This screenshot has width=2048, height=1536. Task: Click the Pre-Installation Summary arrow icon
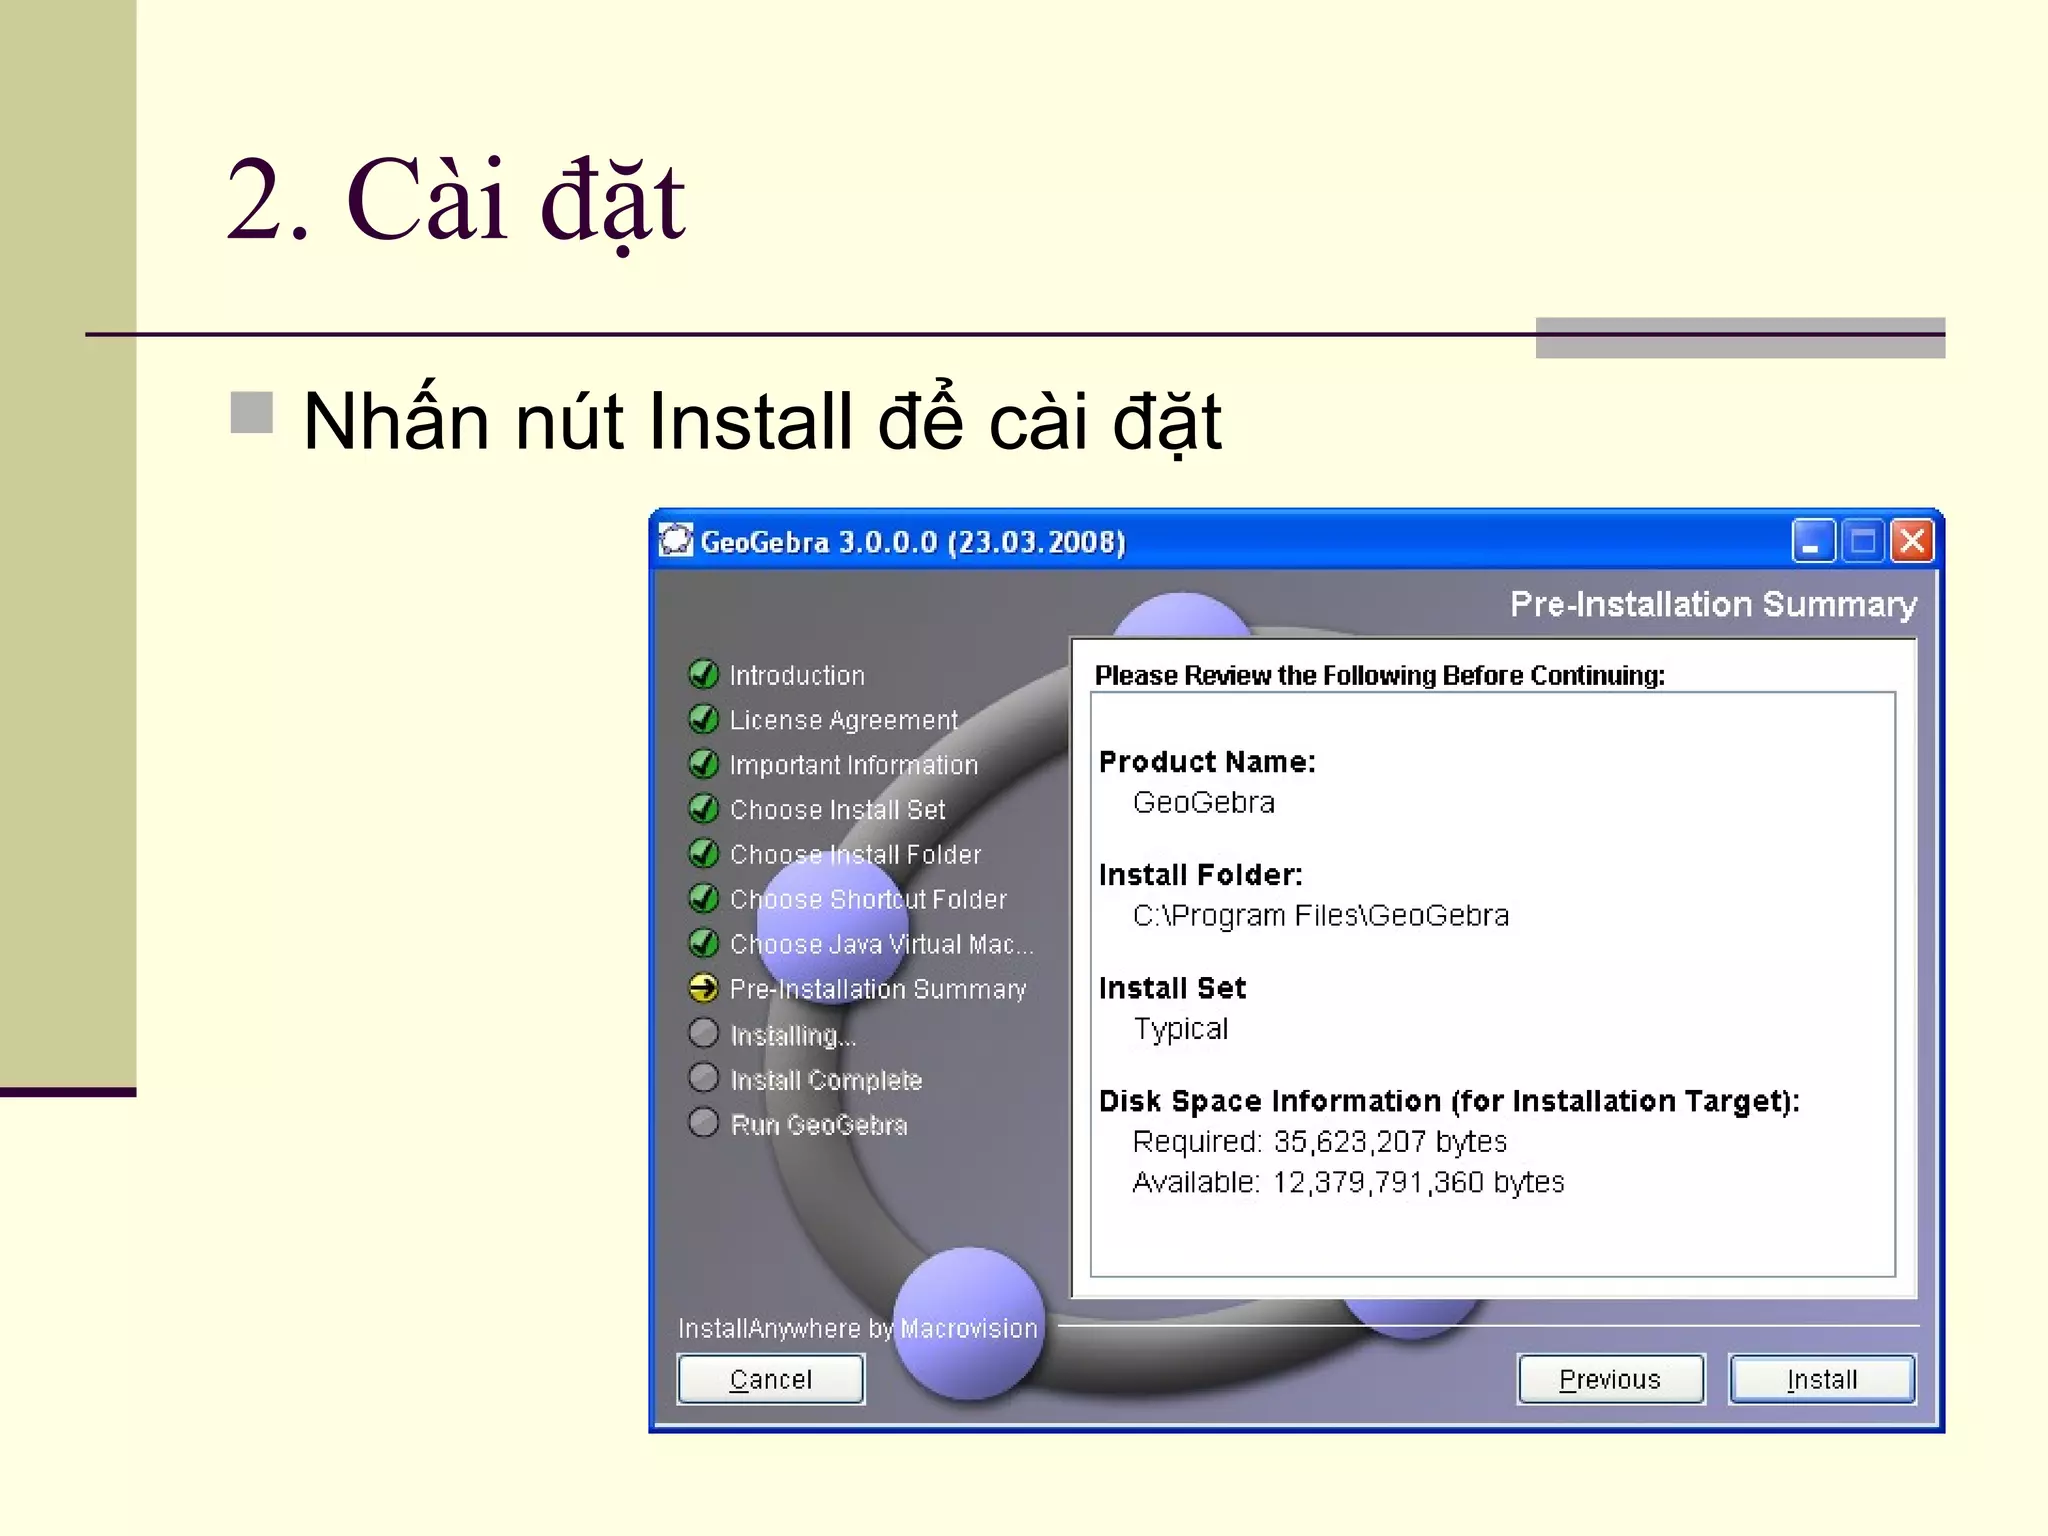click(704, 988)
